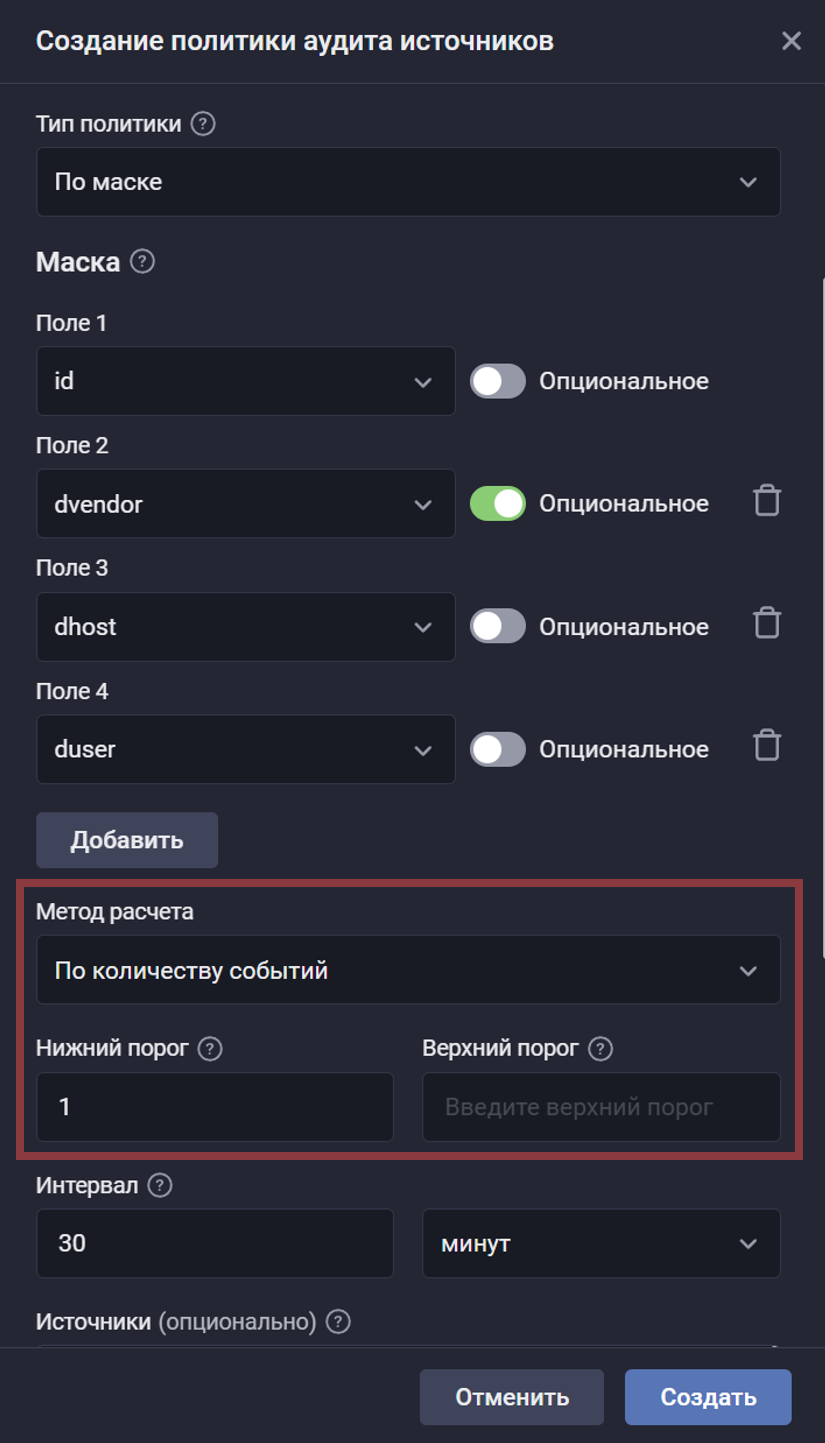This screenshot has height=1443, width=825.
Task: Open Тип политики dropdown
Action: pyautogui.click(x=408, y=182)
